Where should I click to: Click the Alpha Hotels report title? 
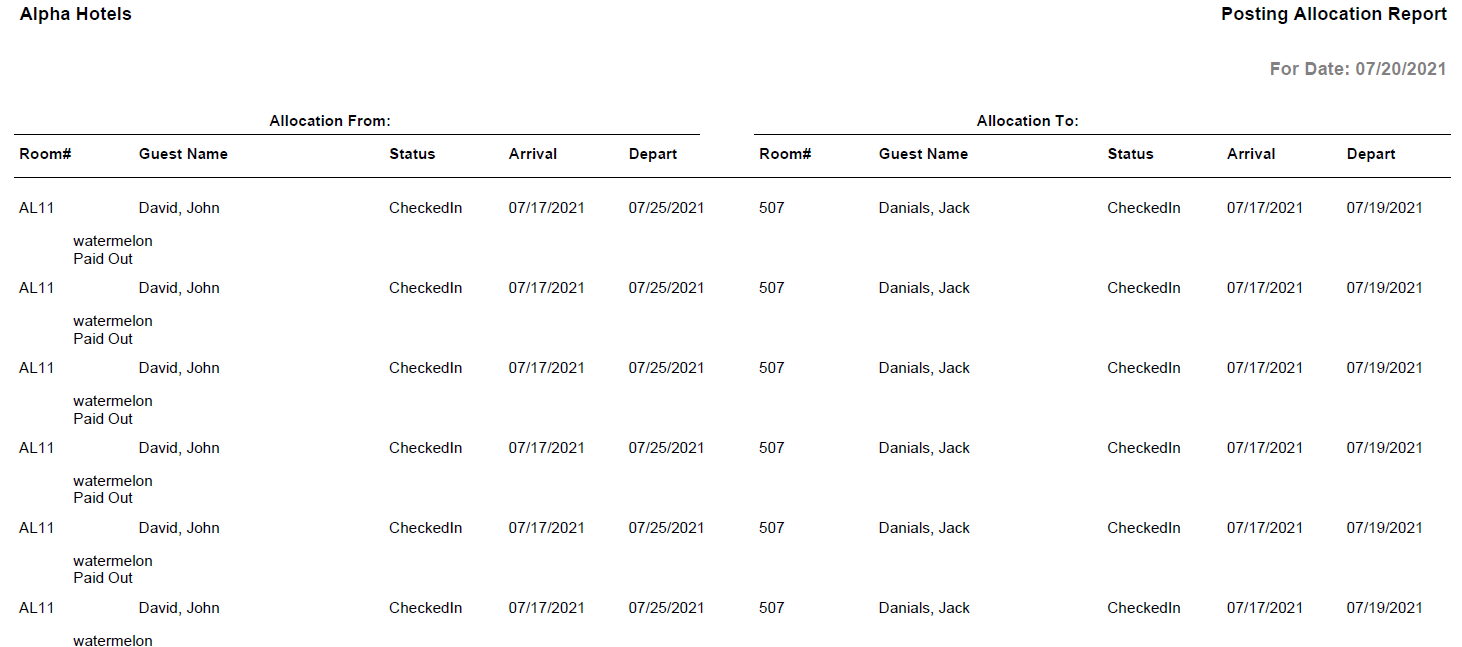(76, 14)
